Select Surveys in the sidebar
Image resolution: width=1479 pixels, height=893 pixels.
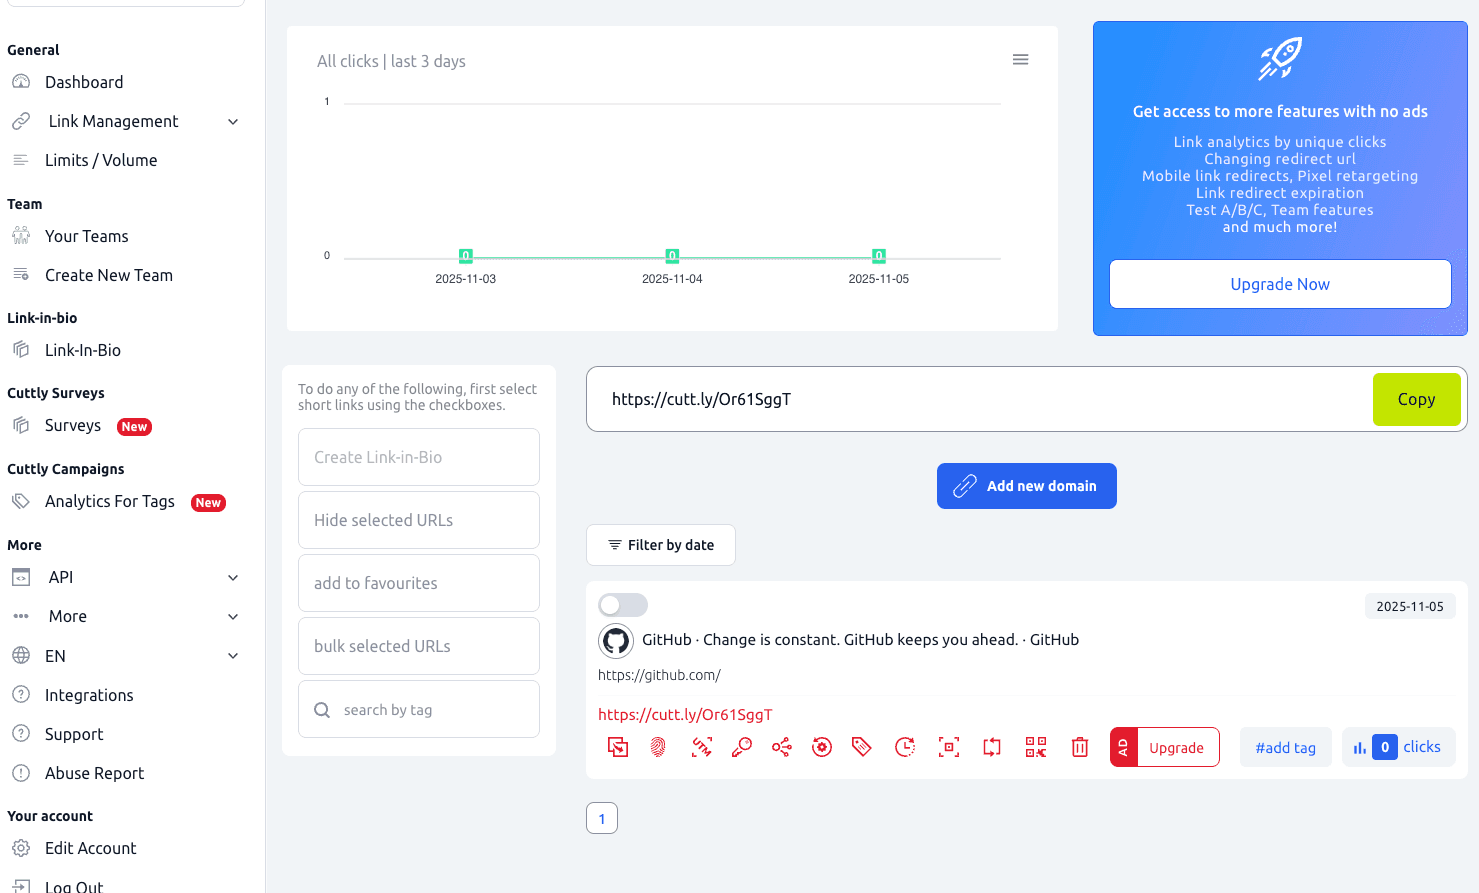pos(71,425)
